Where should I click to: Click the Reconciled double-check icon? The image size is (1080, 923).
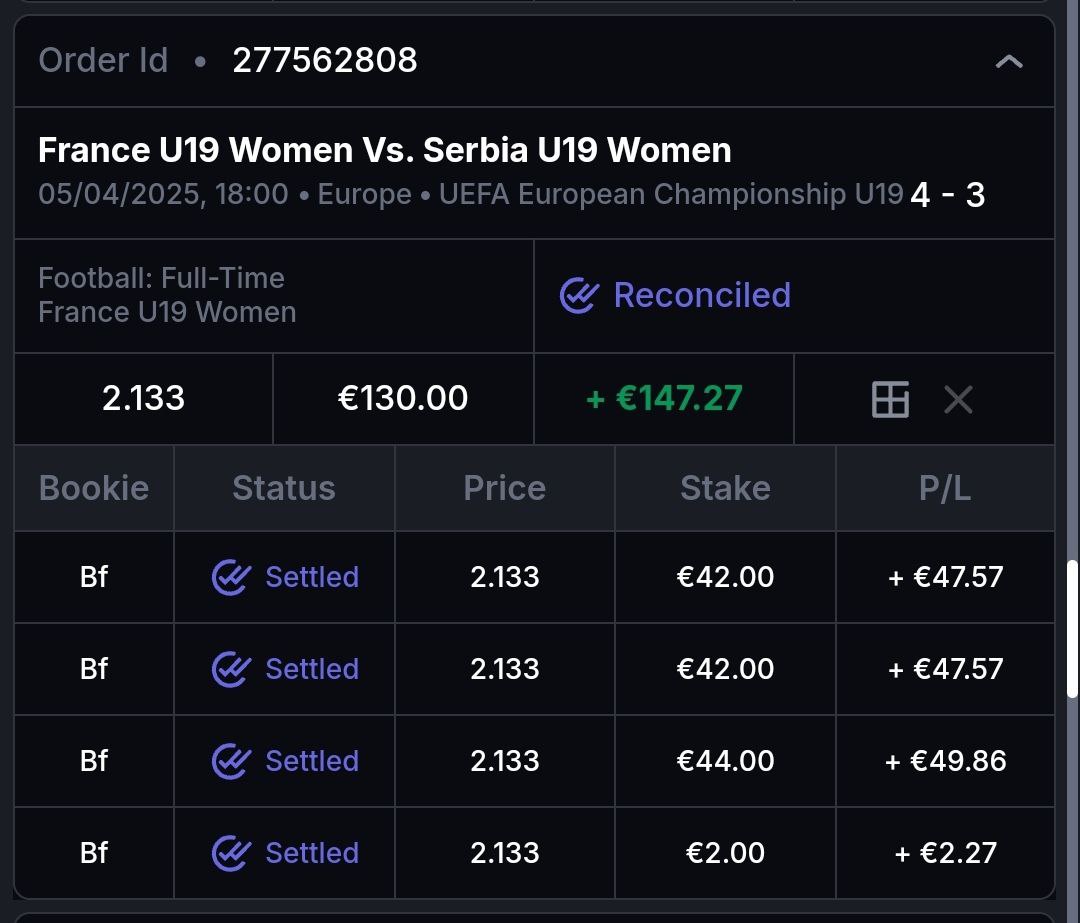(x=579, y=296)
